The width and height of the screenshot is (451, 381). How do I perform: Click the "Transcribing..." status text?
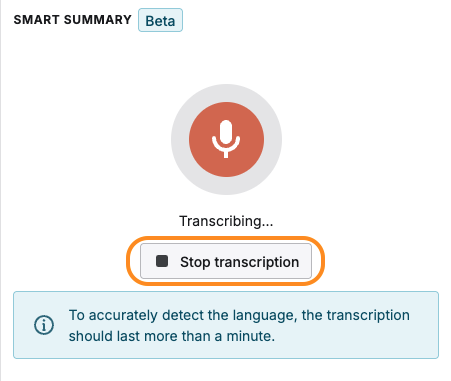226,221
